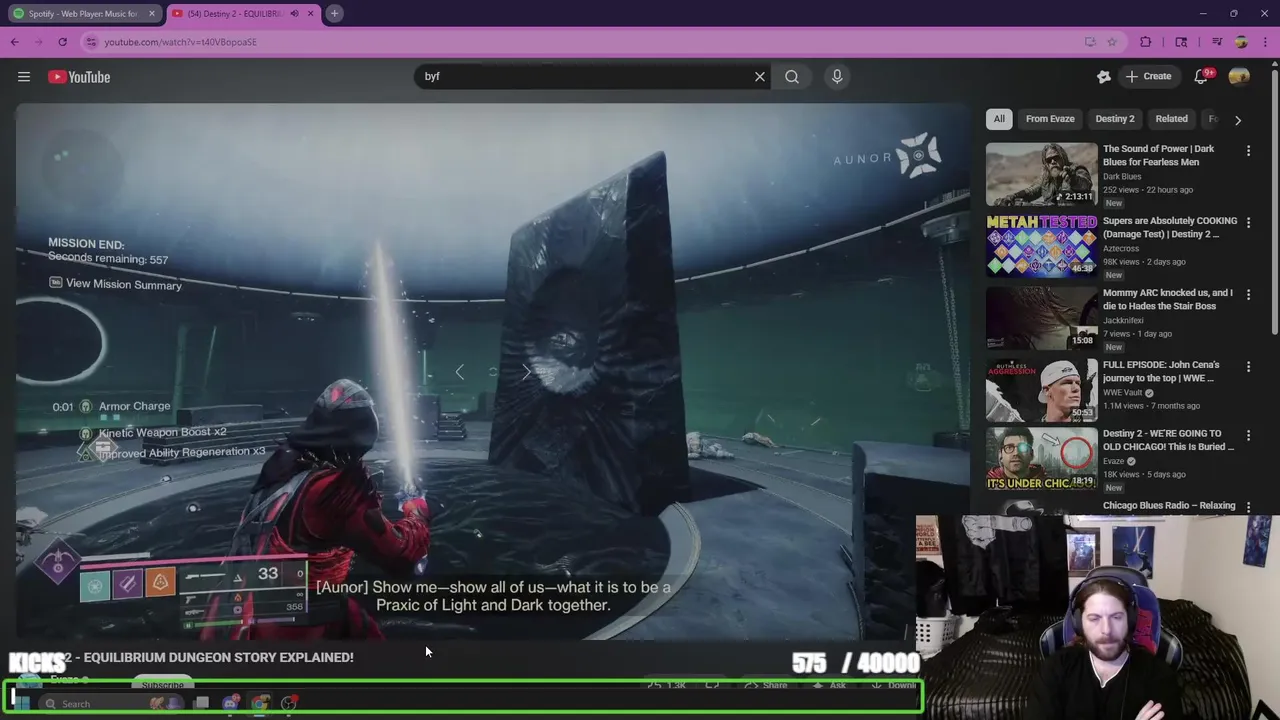Select the Destiny 2 filter chip
Screen dimensions: 1280x720
[1115, 119]
